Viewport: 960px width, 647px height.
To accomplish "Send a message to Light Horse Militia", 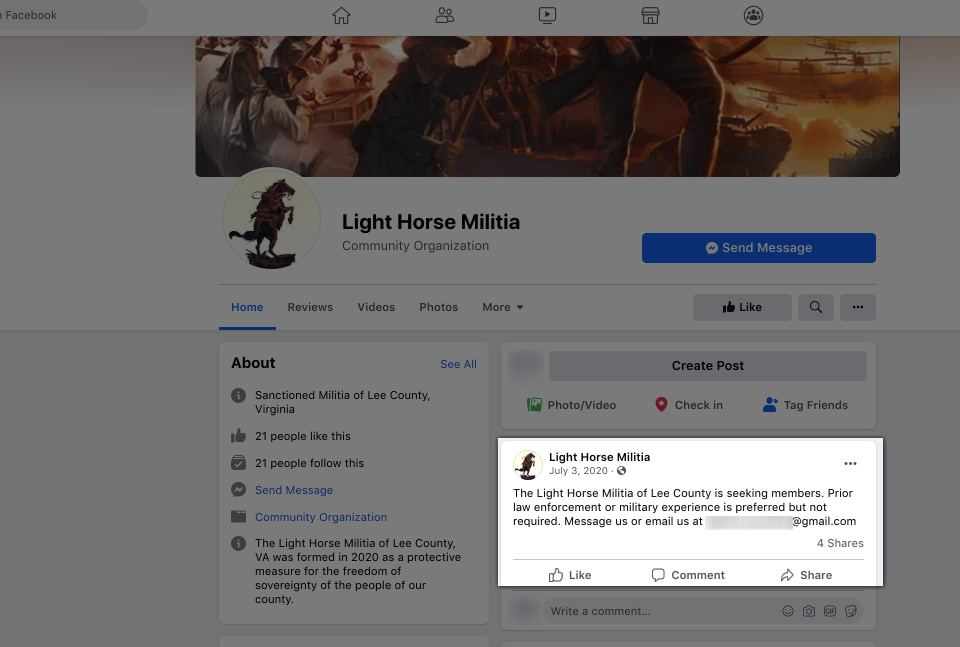I will point(758,247).
